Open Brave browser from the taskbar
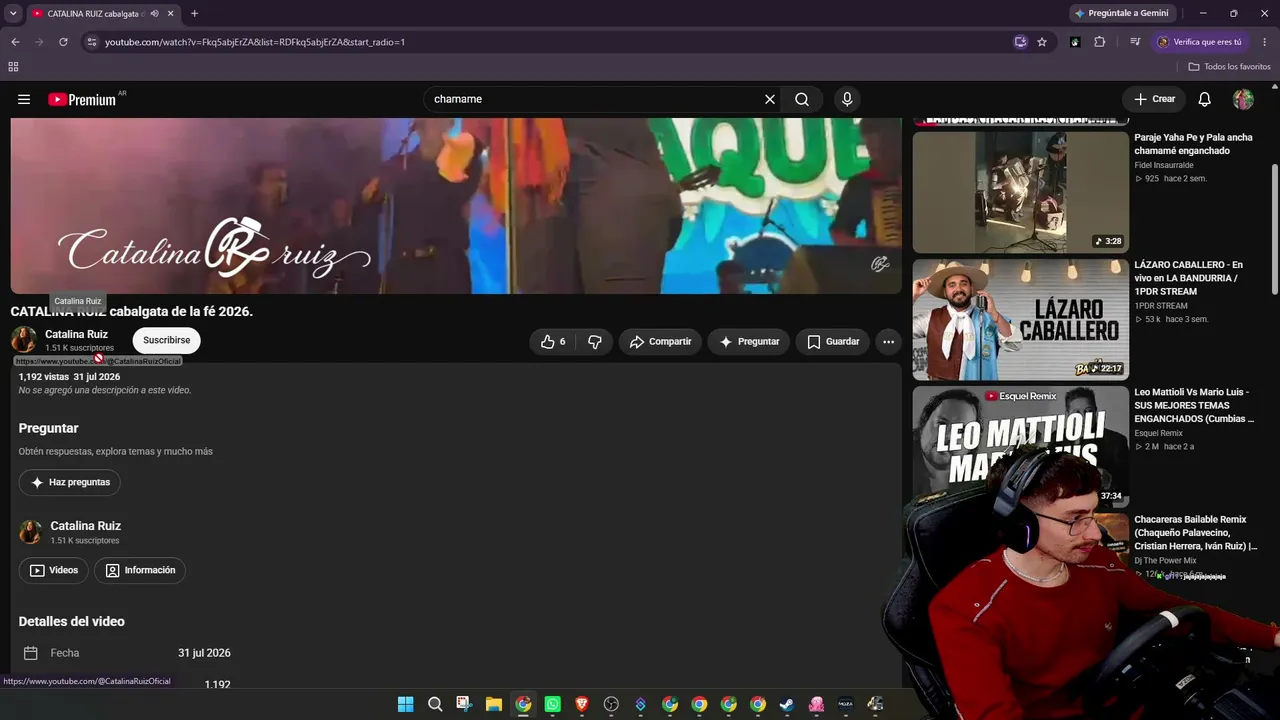The height and width of the screenshot is (720, 1280). pos(582,704)
